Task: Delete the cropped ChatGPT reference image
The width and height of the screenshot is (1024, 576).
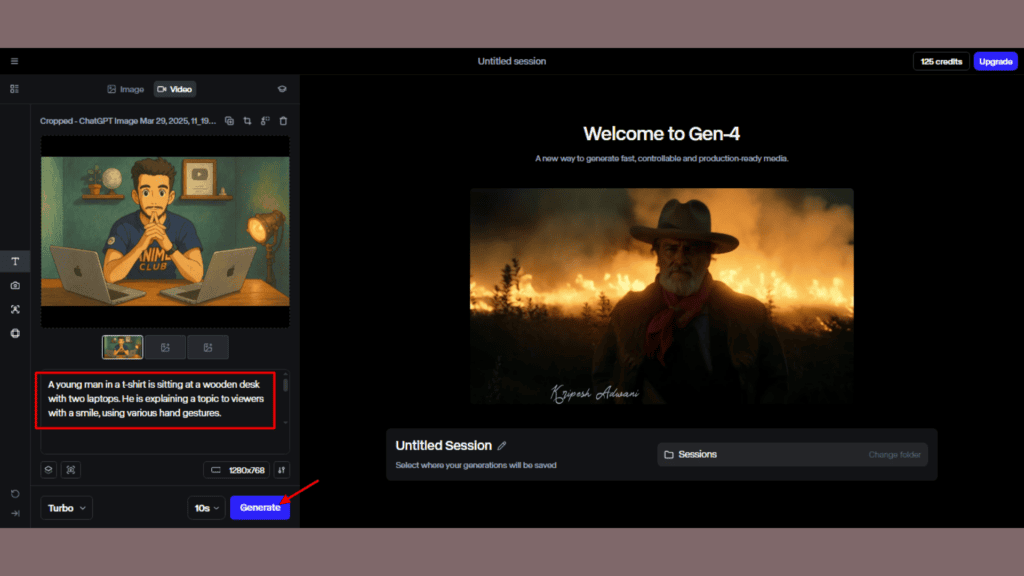Action: pos(283,120)
